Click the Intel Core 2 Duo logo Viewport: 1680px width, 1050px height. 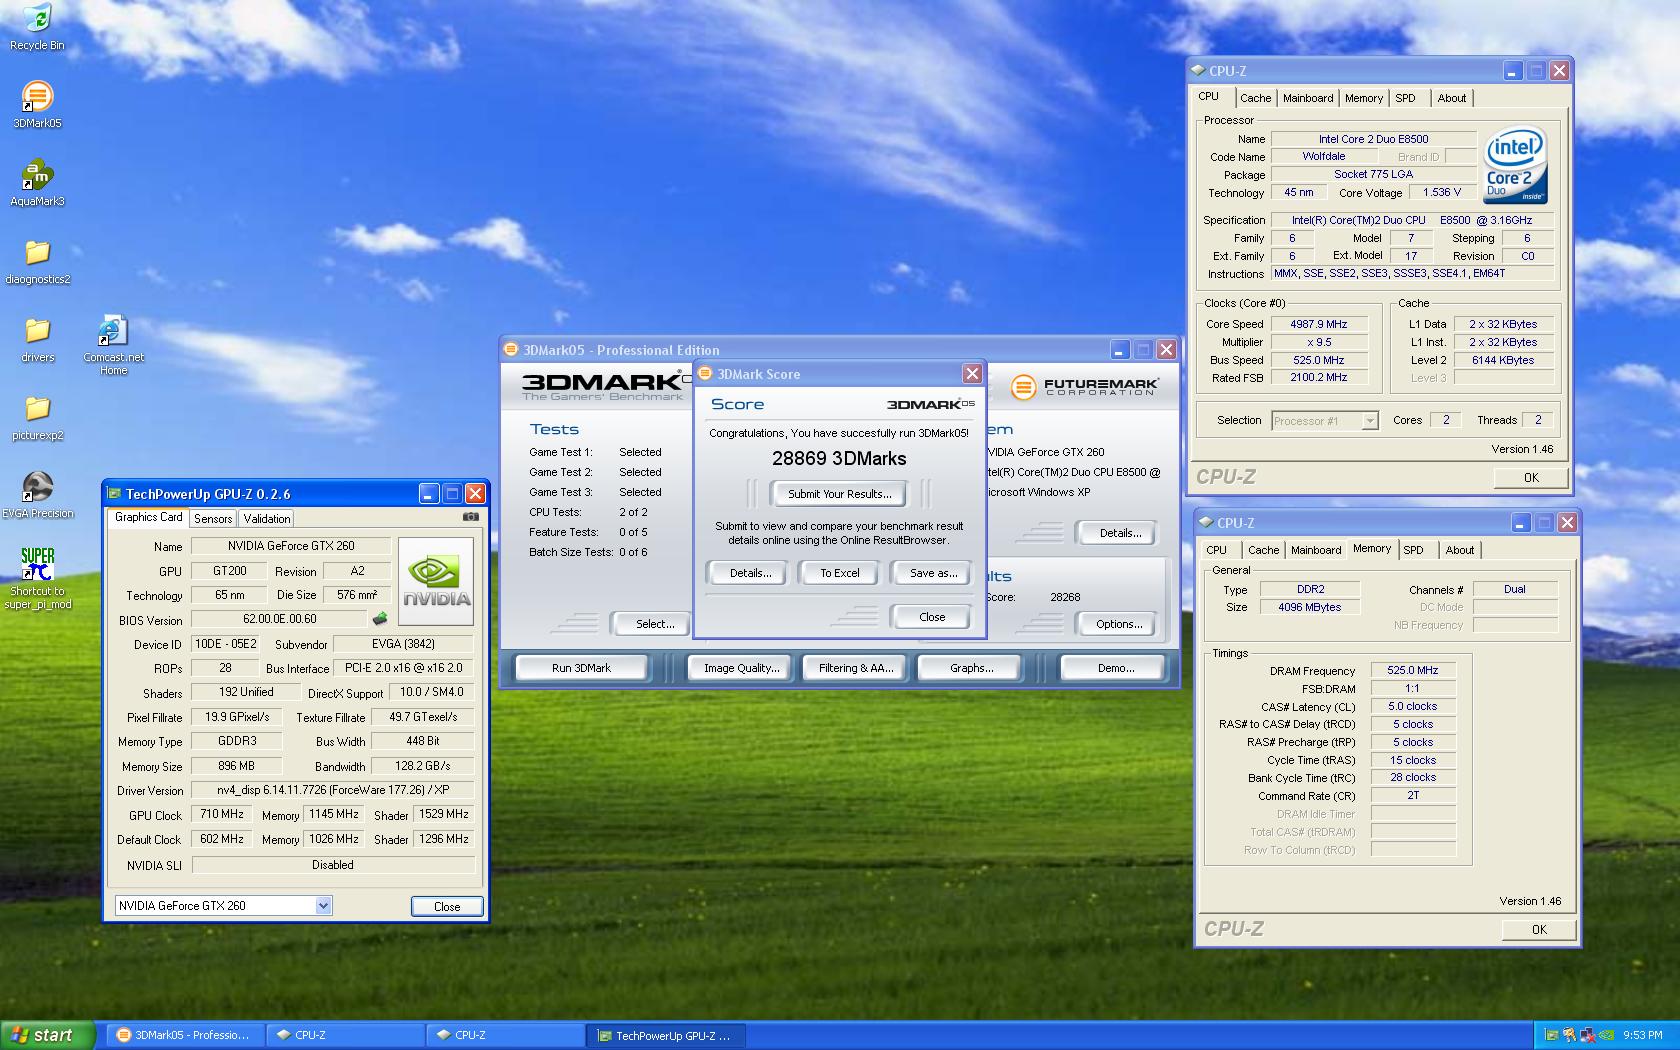point(1514,164)
